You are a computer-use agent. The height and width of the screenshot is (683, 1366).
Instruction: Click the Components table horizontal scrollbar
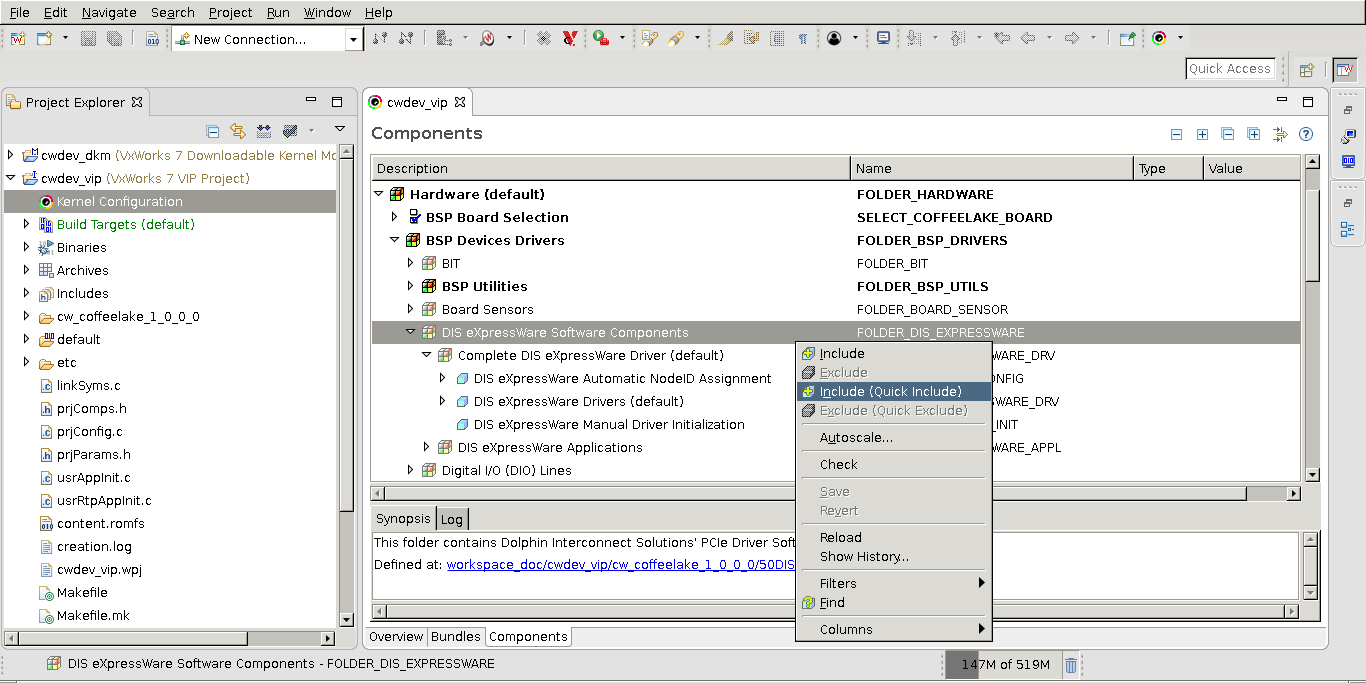836,493
